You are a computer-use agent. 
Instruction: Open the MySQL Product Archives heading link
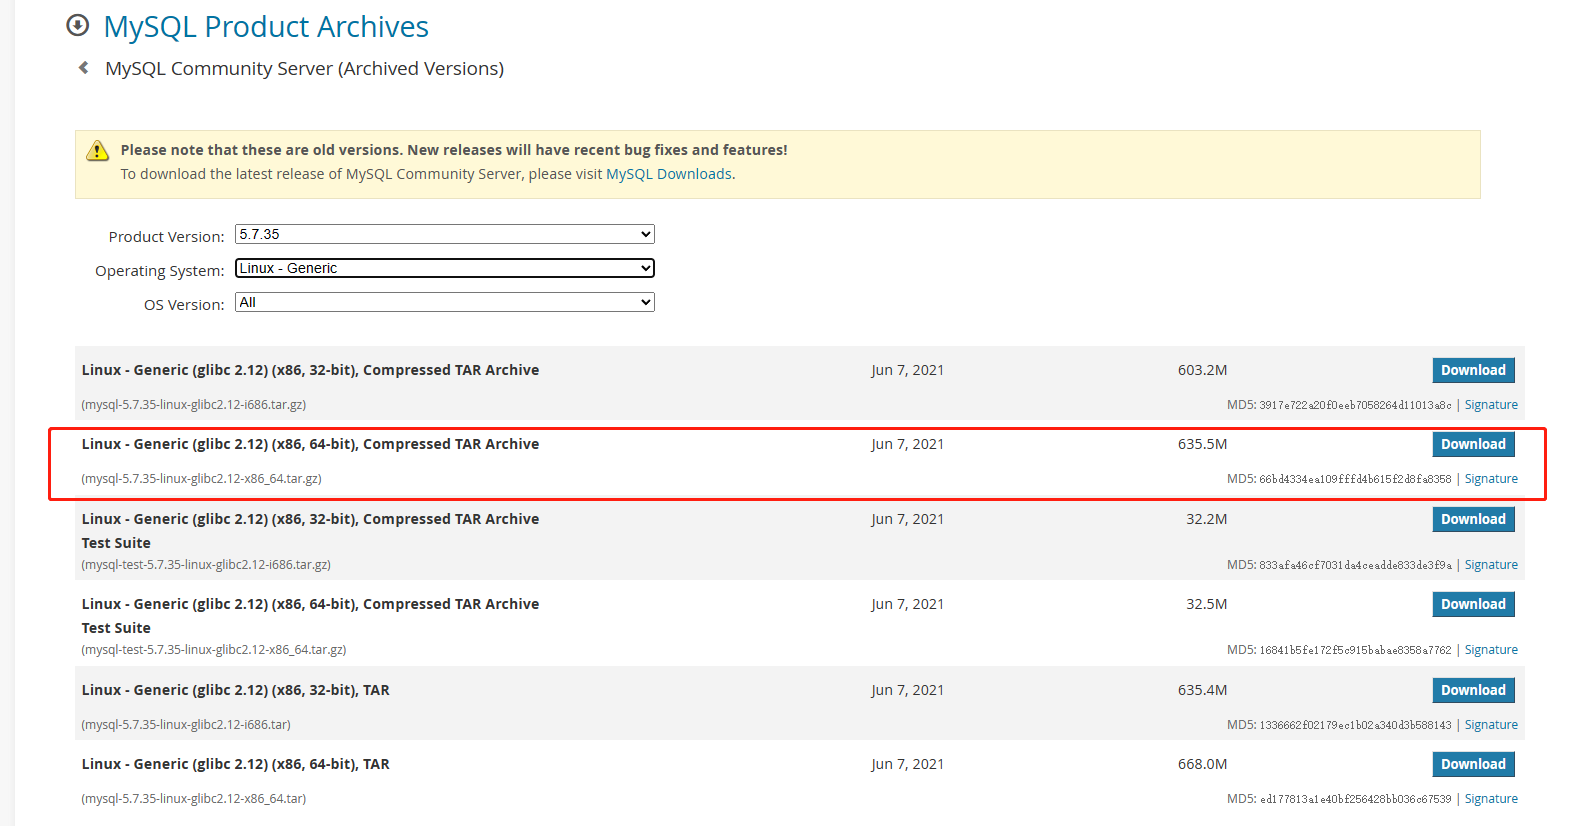pos(266,27)
